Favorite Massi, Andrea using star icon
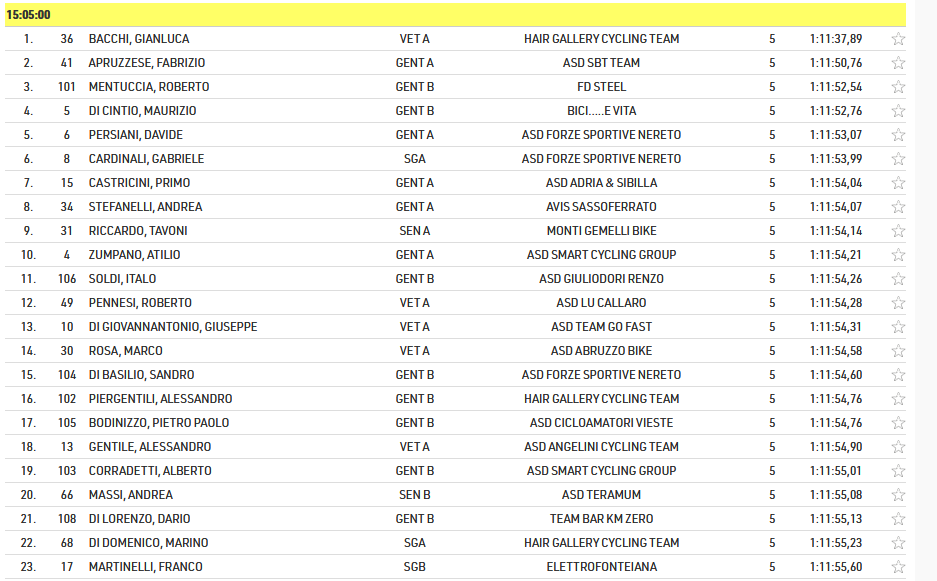Viewport: 937px width, 581px height. [x=898, y=495]
